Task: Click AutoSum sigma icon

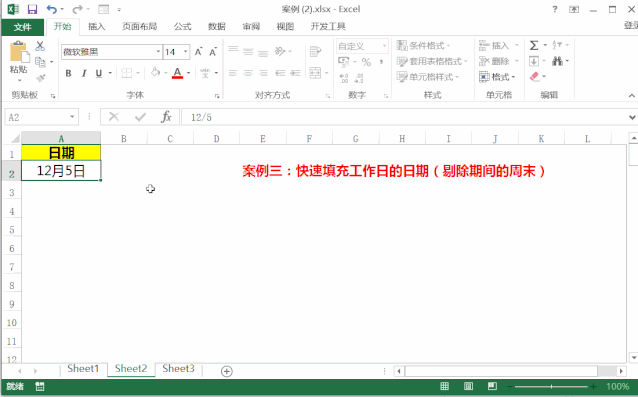Action: pyautogui.click(x=534, y=45)
